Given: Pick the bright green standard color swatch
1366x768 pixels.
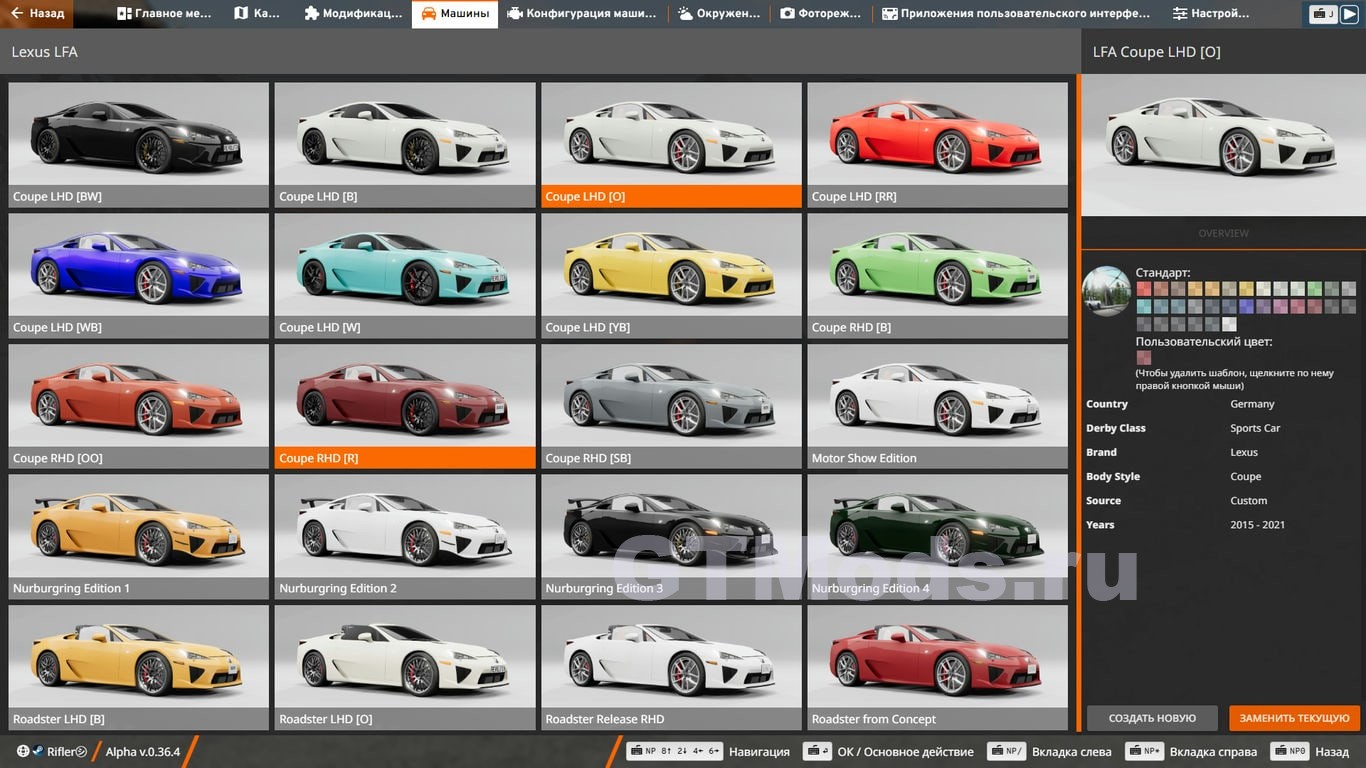Looking at the screenshot, I should (1315, 289).
